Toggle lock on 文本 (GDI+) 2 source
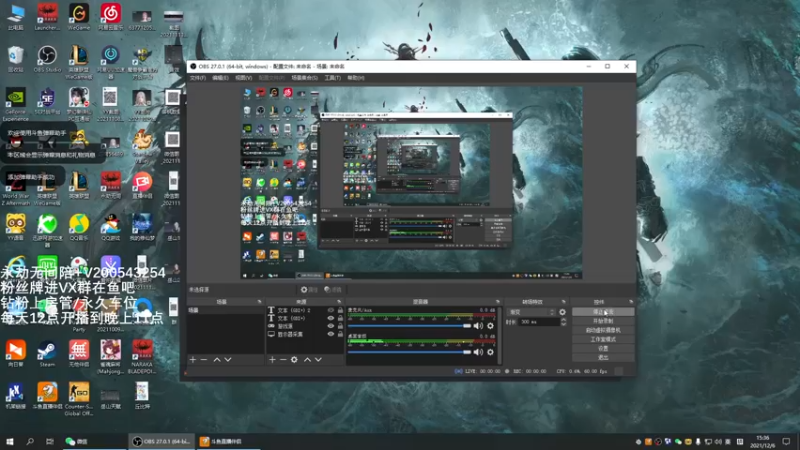The image size is (800, 450). [340, 310]
